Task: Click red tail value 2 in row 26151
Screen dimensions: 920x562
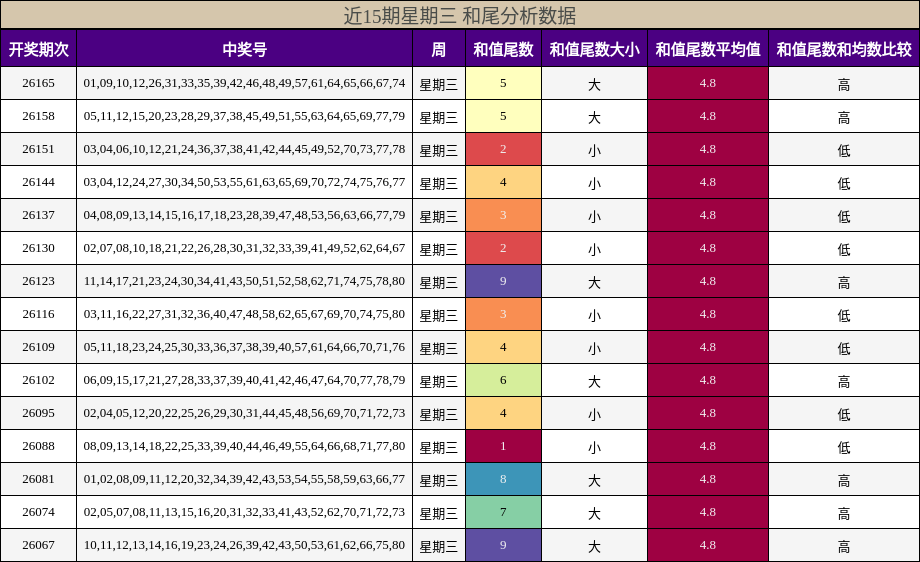Action: pyautogui.click(x=503, y=149)
